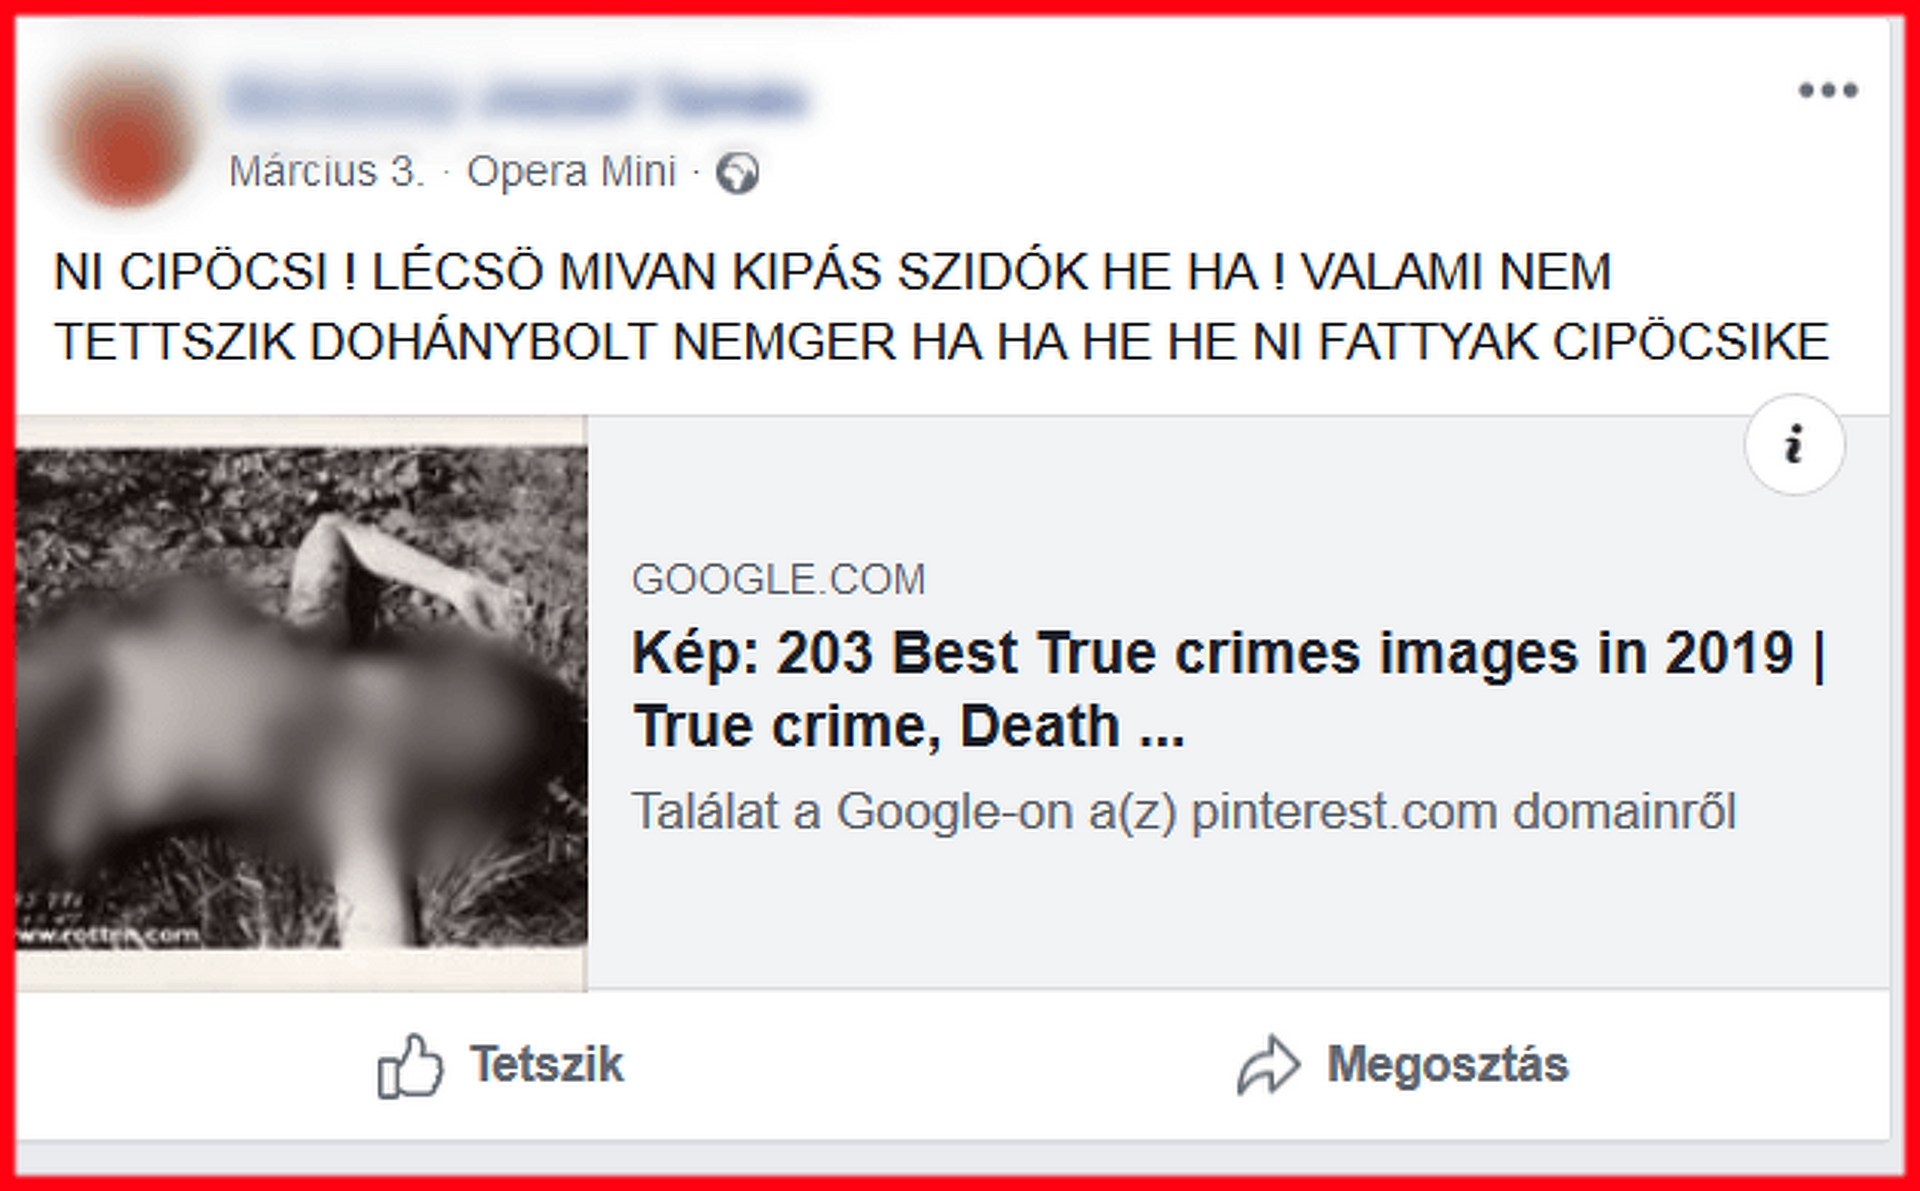Click the thumbs-up like icon
Viewport: 1920px width, 1191px height.
coord(409,1066)
